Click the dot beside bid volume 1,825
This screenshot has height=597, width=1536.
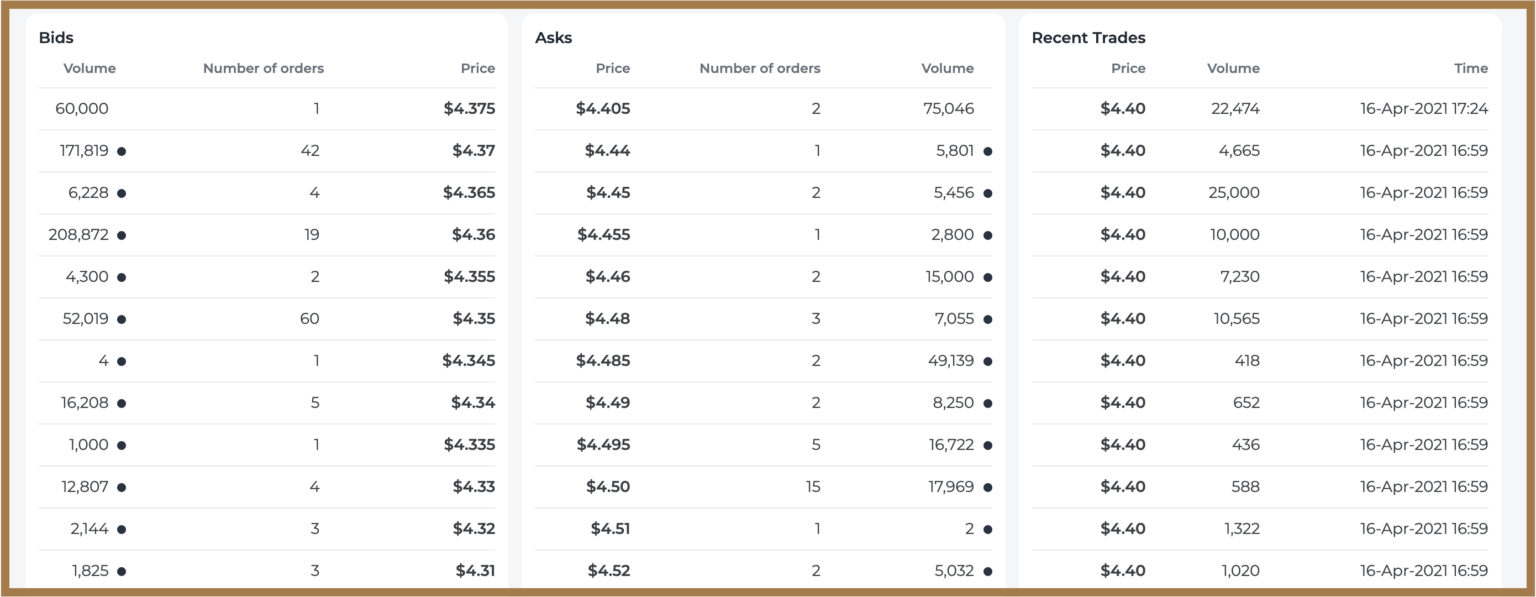click(x=121, y=570)
